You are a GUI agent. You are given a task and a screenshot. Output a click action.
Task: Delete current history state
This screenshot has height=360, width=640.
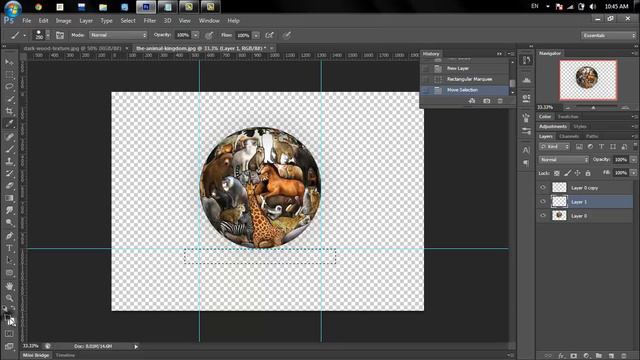500,101
